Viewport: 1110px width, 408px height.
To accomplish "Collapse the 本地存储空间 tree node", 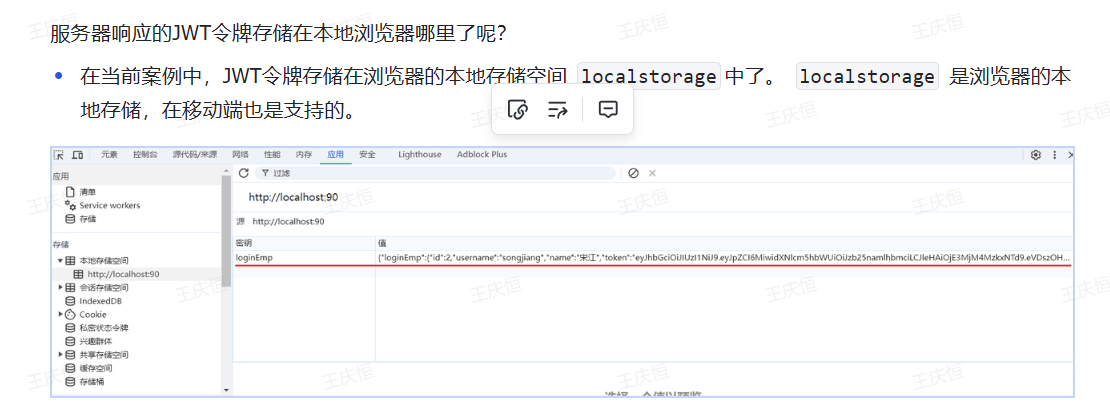I will click(x=59, y=261).
